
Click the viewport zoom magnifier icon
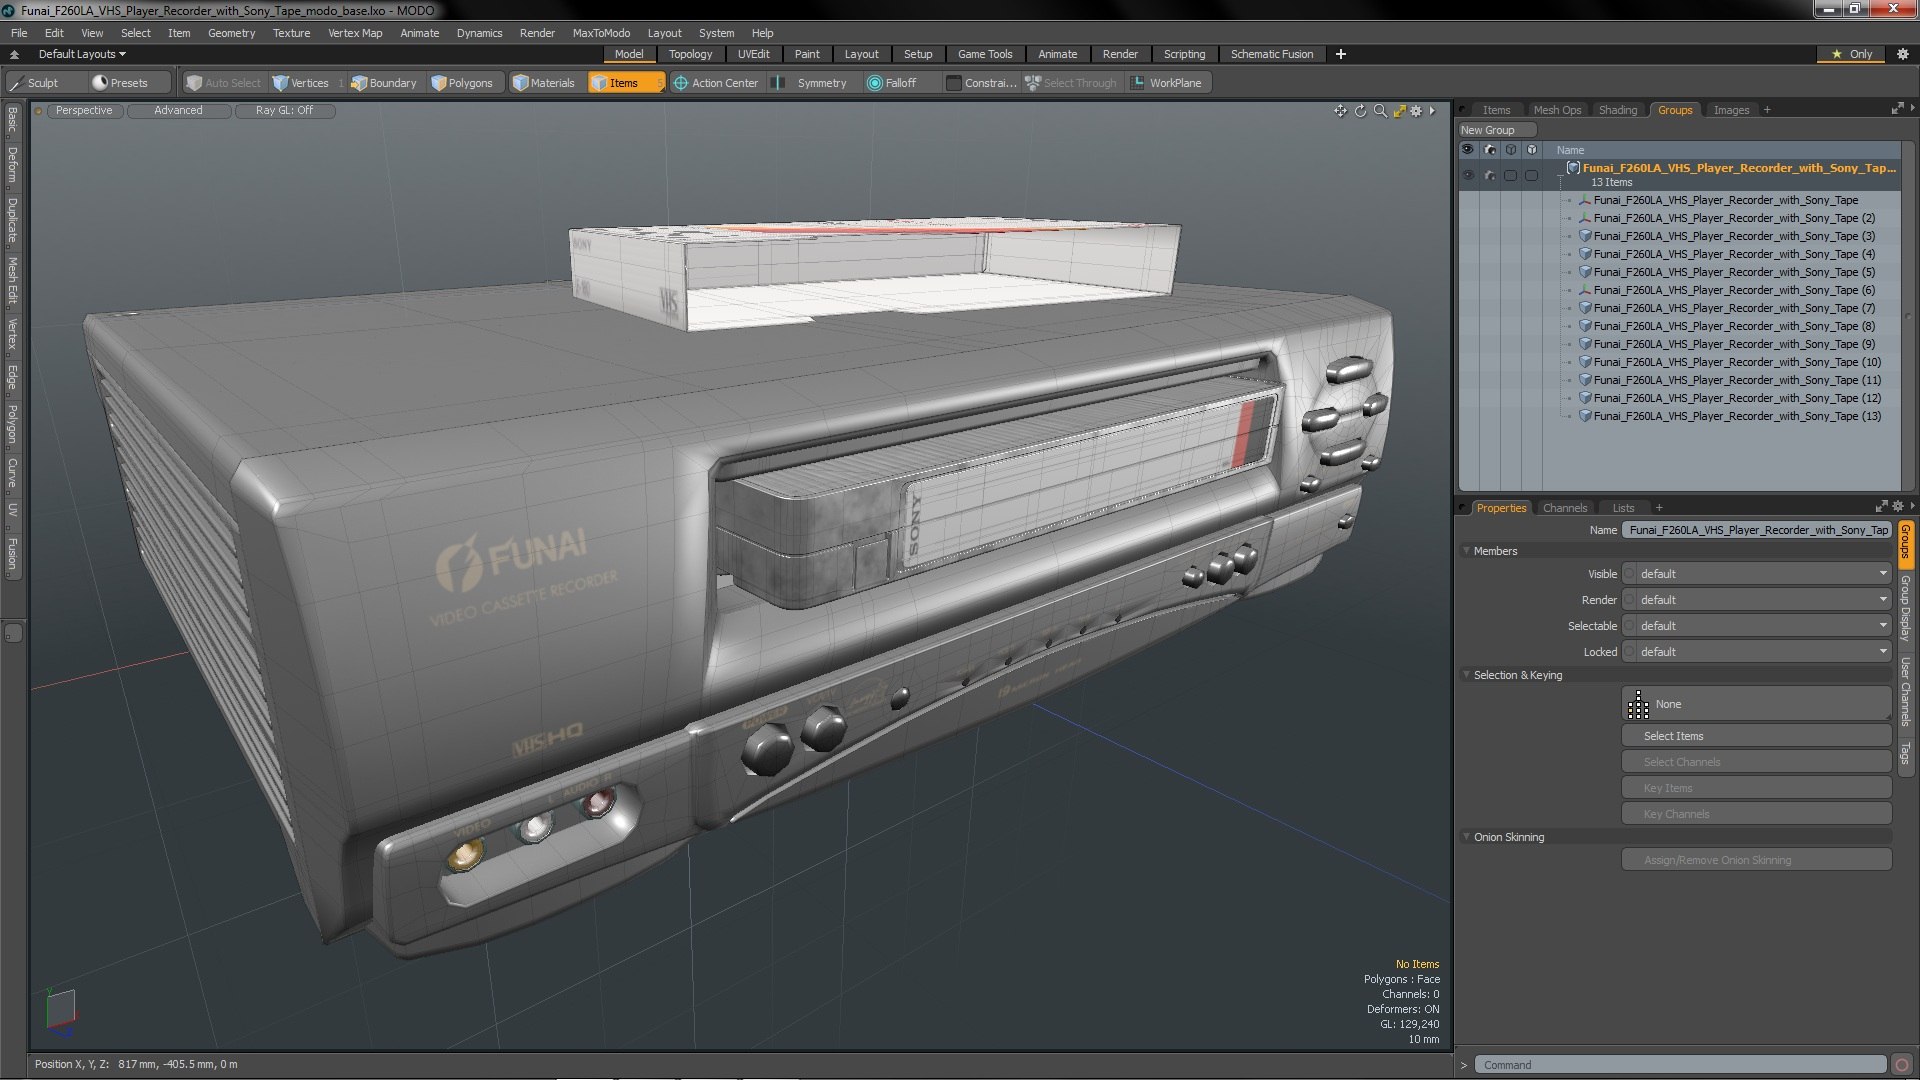(x=1380, y=111)
